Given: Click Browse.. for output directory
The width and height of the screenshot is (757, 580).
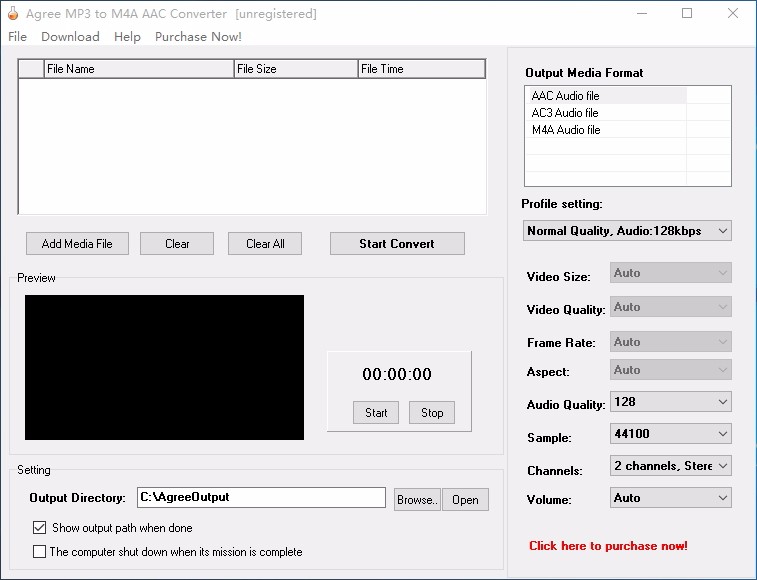Looking at the screenshot, I should point(417,499).
